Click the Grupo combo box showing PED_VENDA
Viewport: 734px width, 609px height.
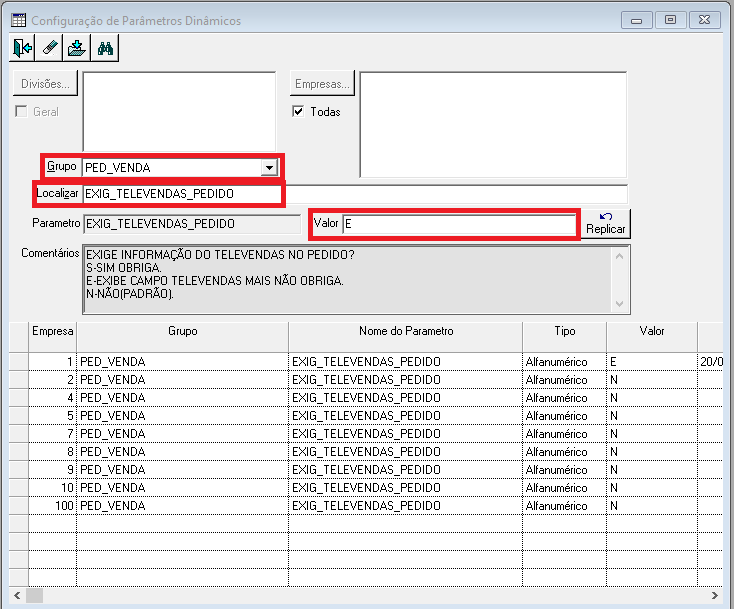pos(180,168)
